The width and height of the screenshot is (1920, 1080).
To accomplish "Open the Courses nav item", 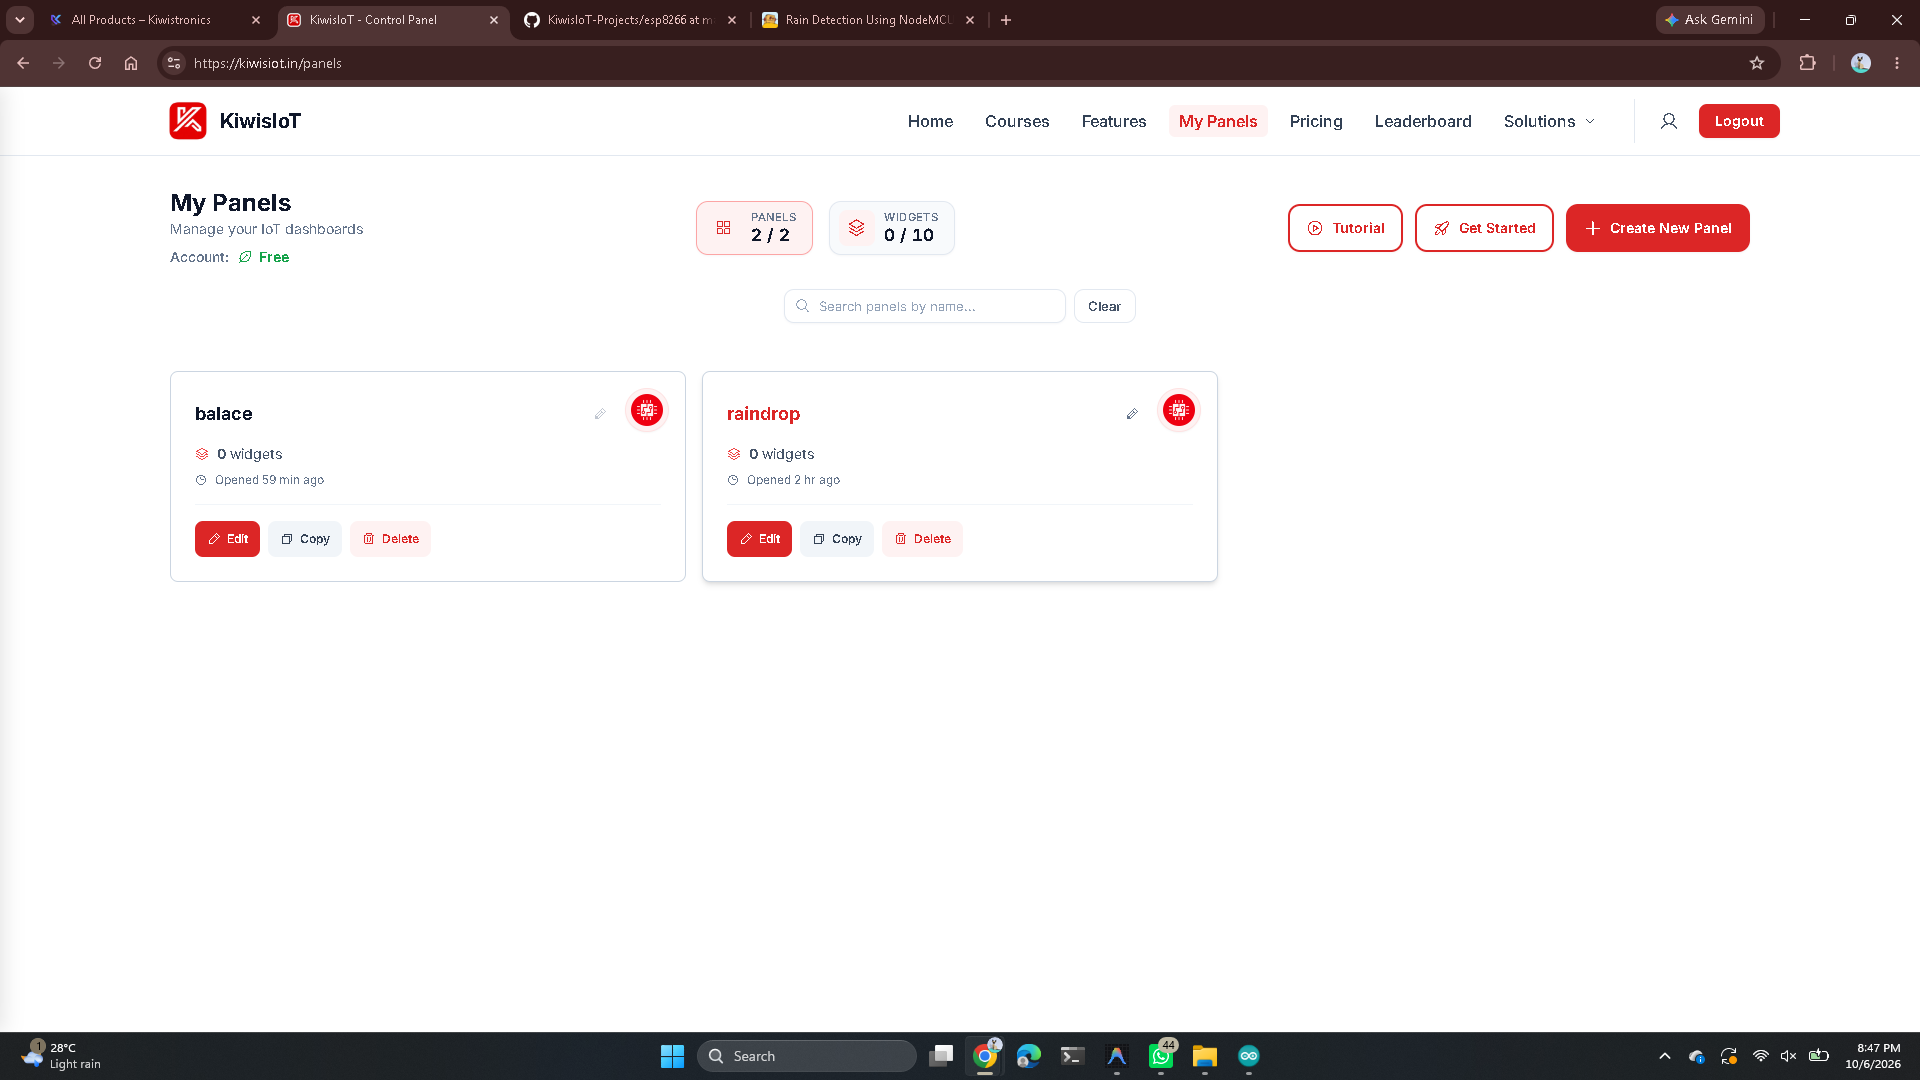I will 1017,121.
